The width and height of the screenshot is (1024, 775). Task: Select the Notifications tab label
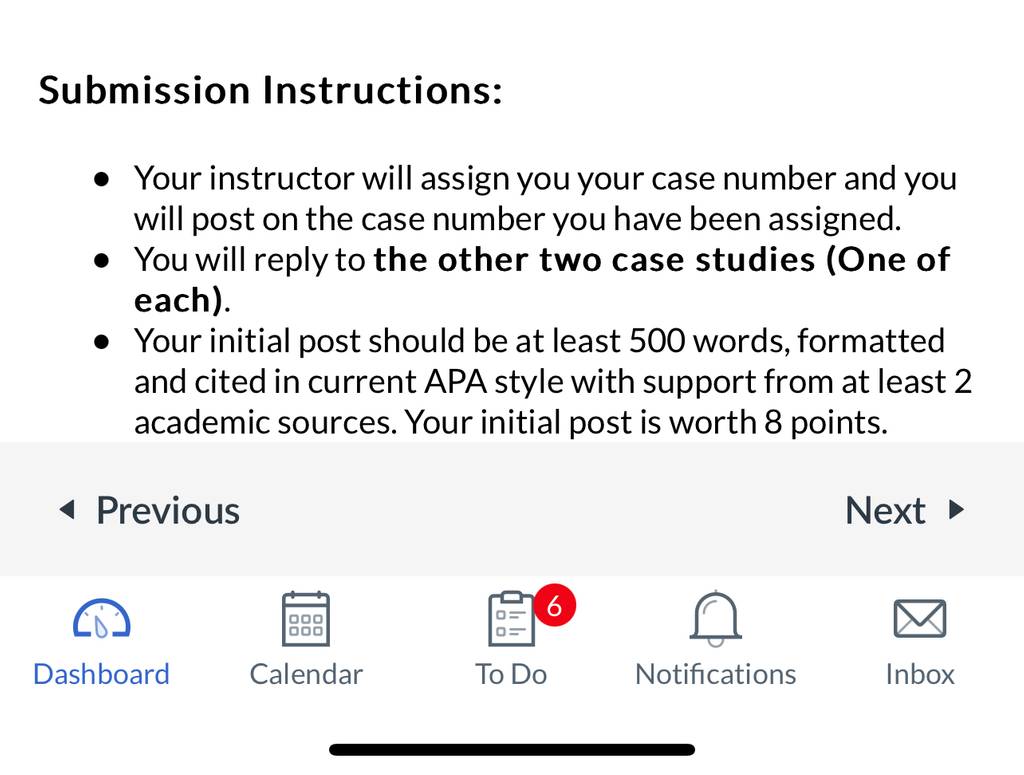click(x=716, y=674)
